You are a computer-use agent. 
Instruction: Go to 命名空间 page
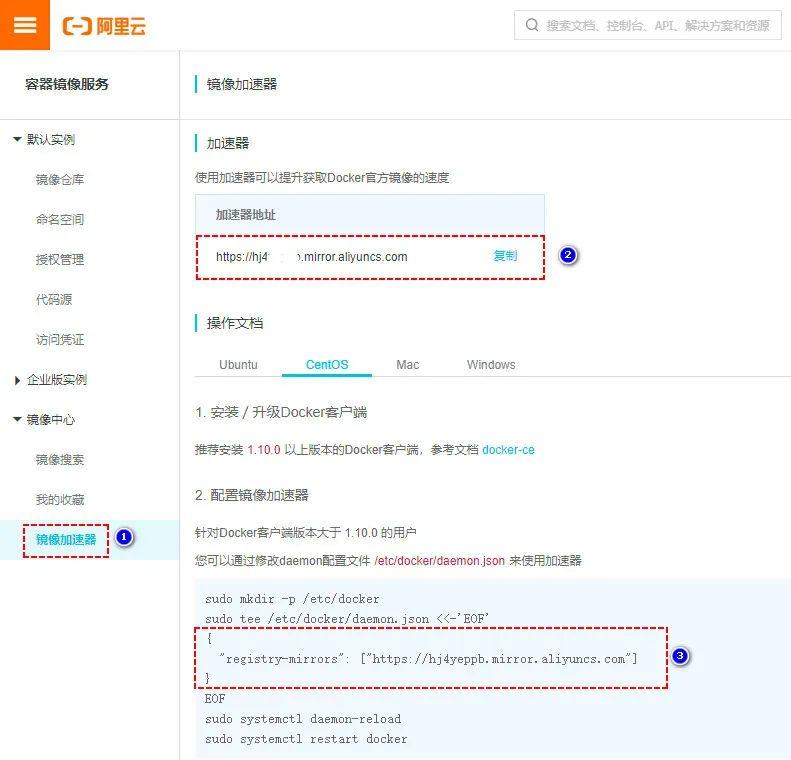tap(60, 220)
